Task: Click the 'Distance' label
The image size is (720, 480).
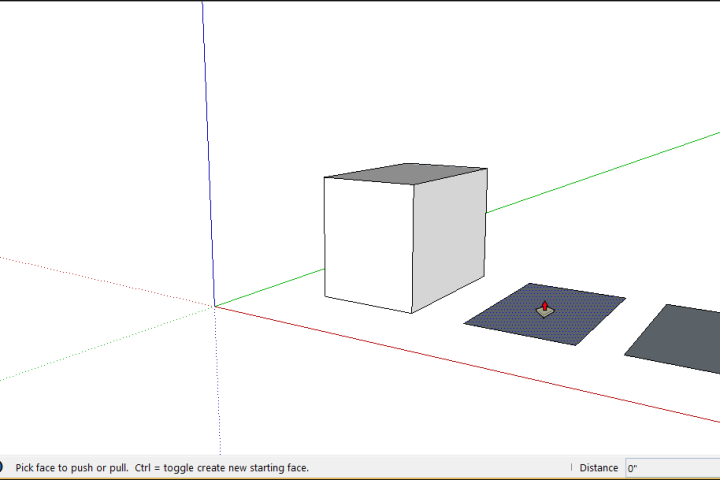Action: point(598,468)
